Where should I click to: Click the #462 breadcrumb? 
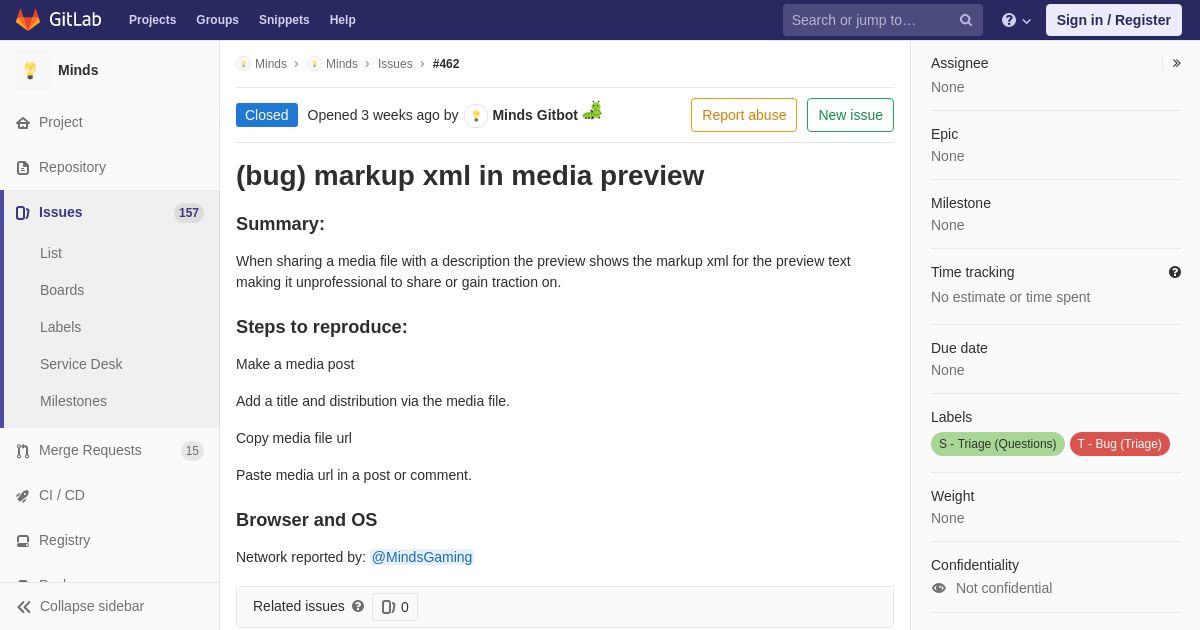446,64
